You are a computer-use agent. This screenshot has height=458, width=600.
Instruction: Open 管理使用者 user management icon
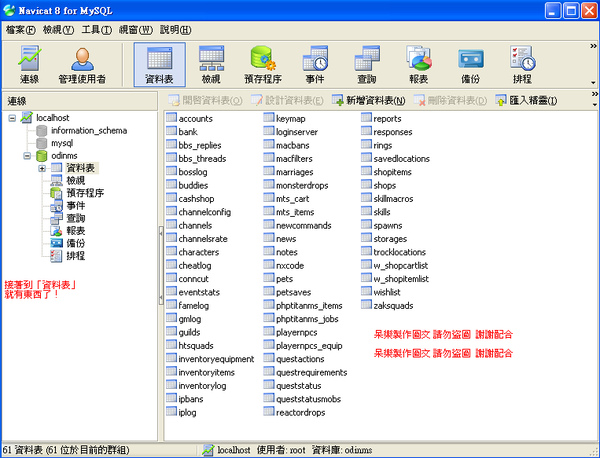[x=82, y=64]
